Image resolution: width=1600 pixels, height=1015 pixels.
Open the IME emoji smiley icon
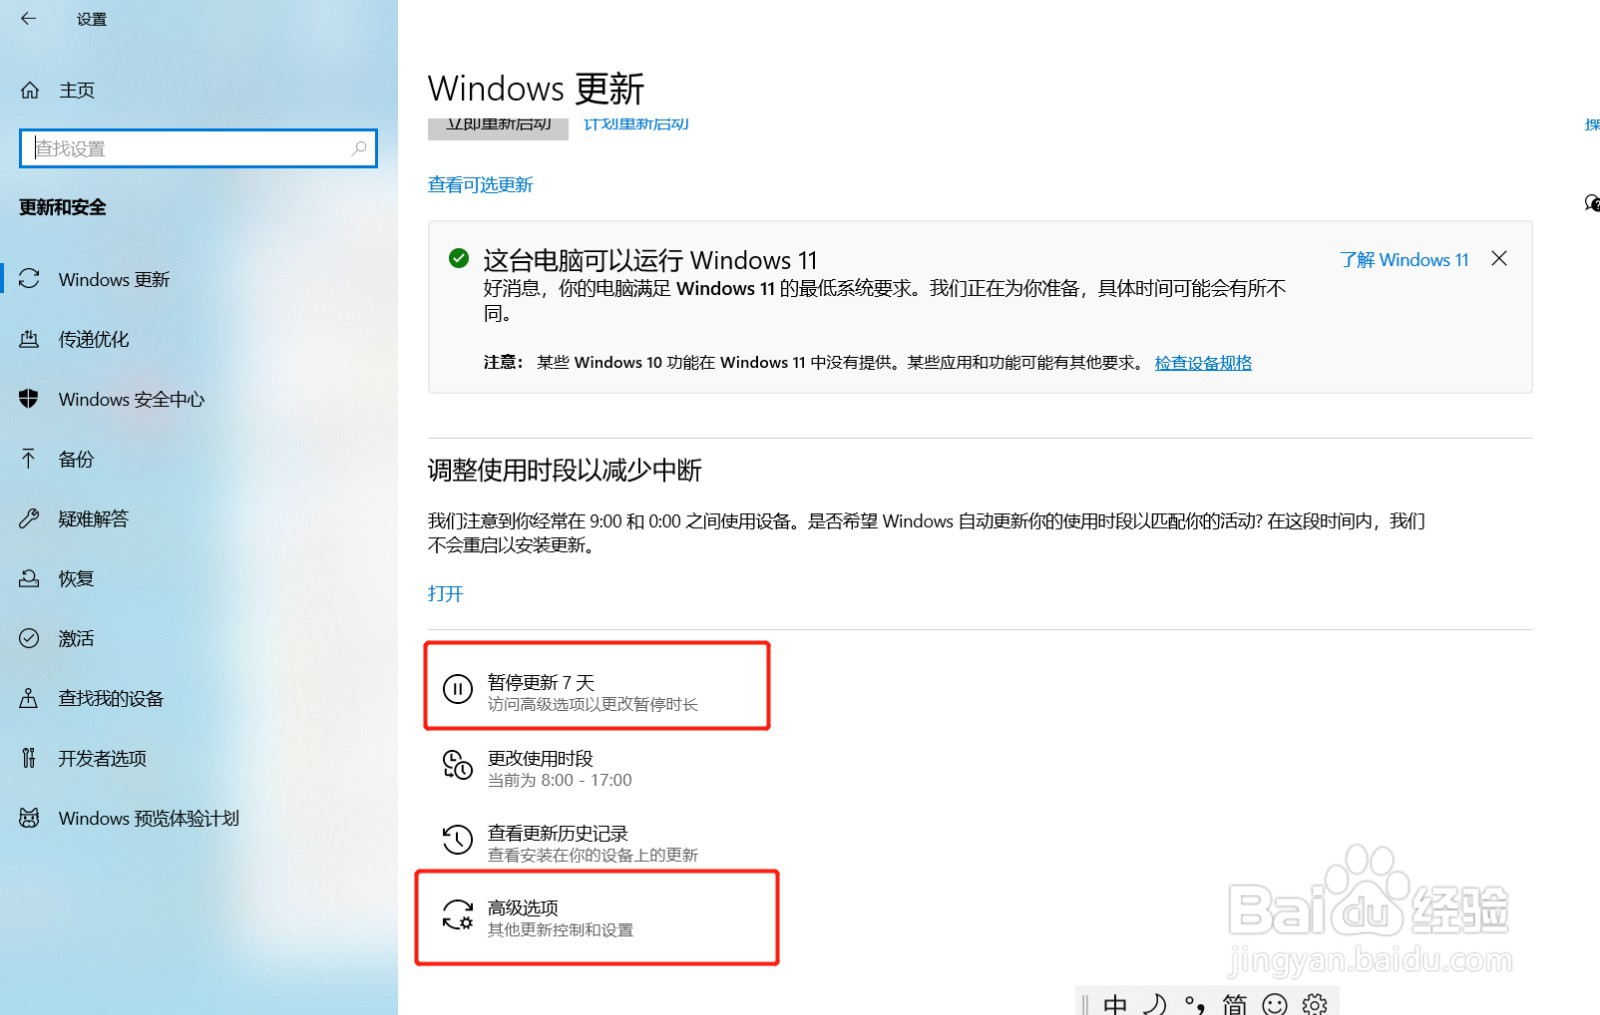click(x=1275, y=1004)
